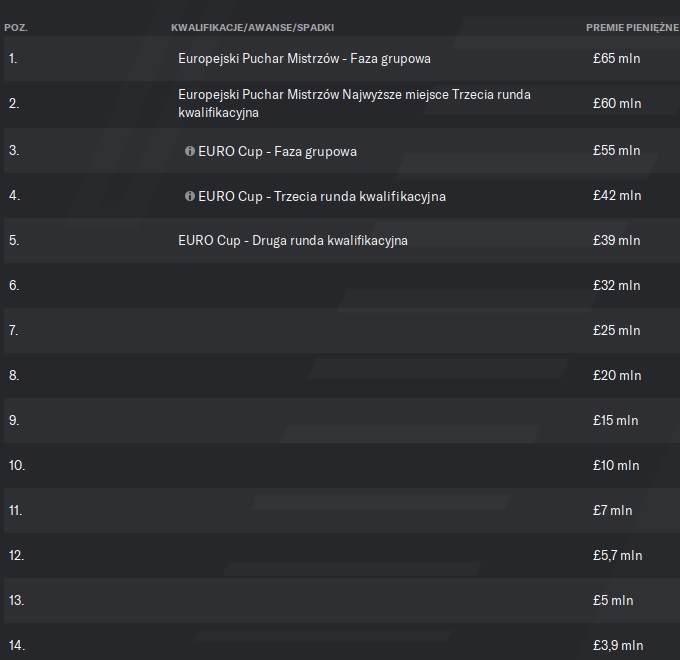The image size is (680, 660).
Task: Open EURO Cup - Trzecia runda kwalifikacyjna link
Action: pyautogui.click(x=322, y=196)
